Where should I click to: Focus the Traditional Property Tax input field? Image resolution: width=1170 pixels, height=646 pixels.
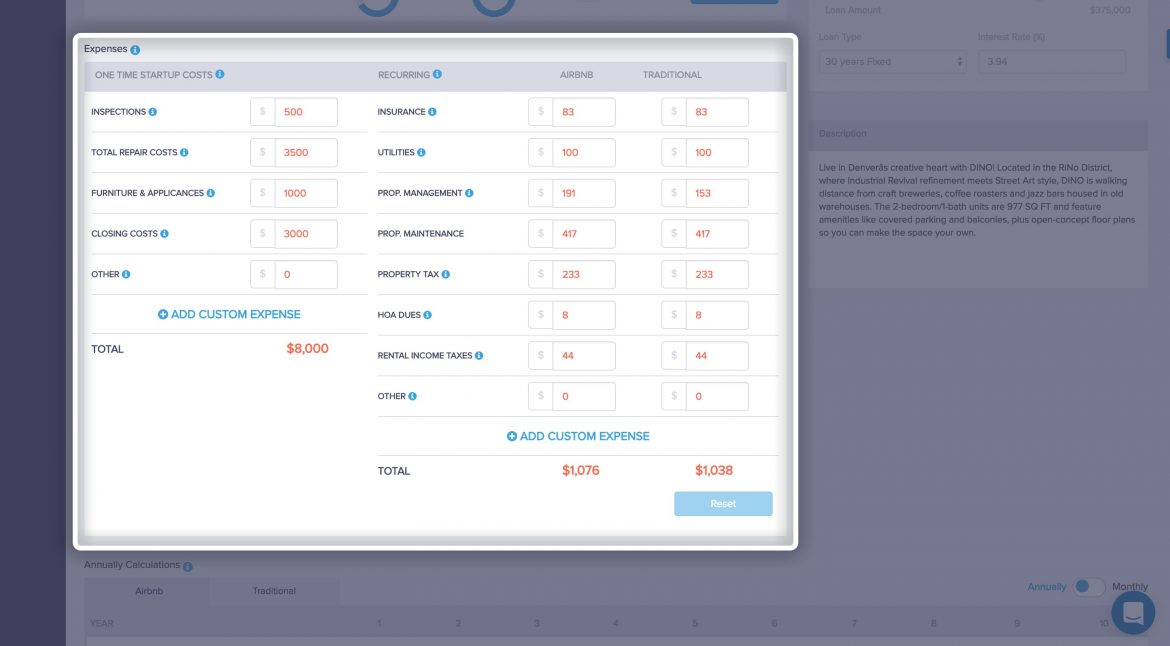pyautogui.click(x=716, y=274)
